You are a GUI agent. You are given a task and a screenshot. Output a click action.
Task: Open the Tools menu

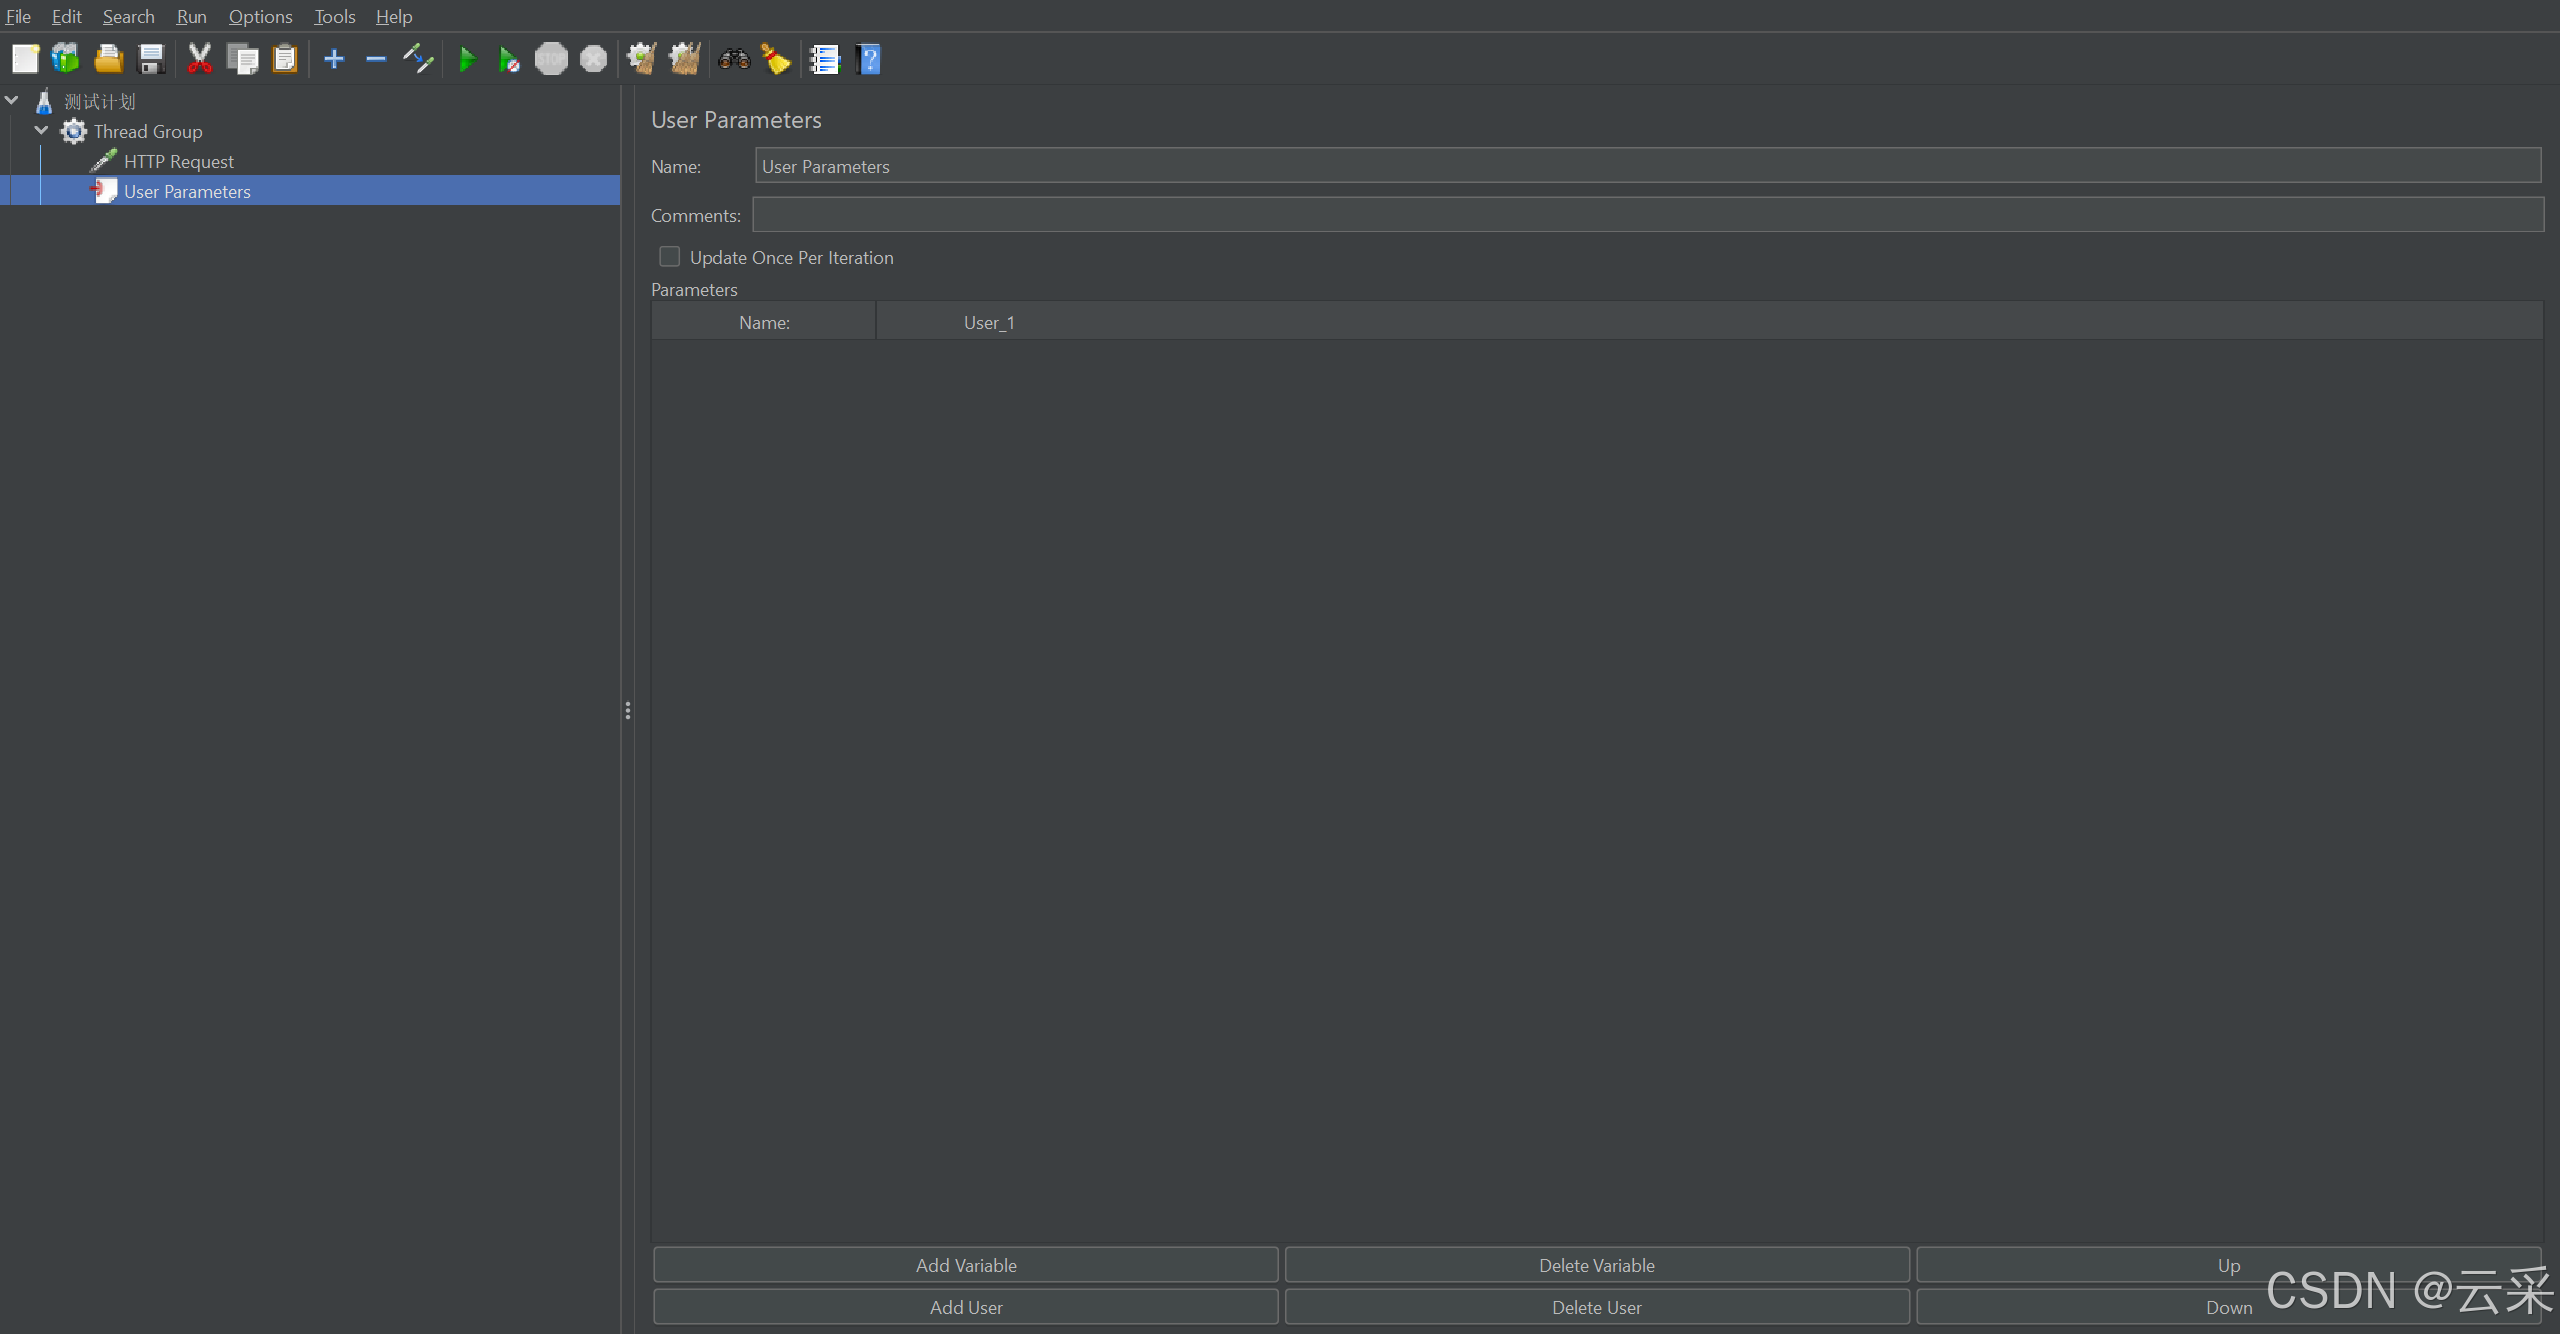coord(334,16)
